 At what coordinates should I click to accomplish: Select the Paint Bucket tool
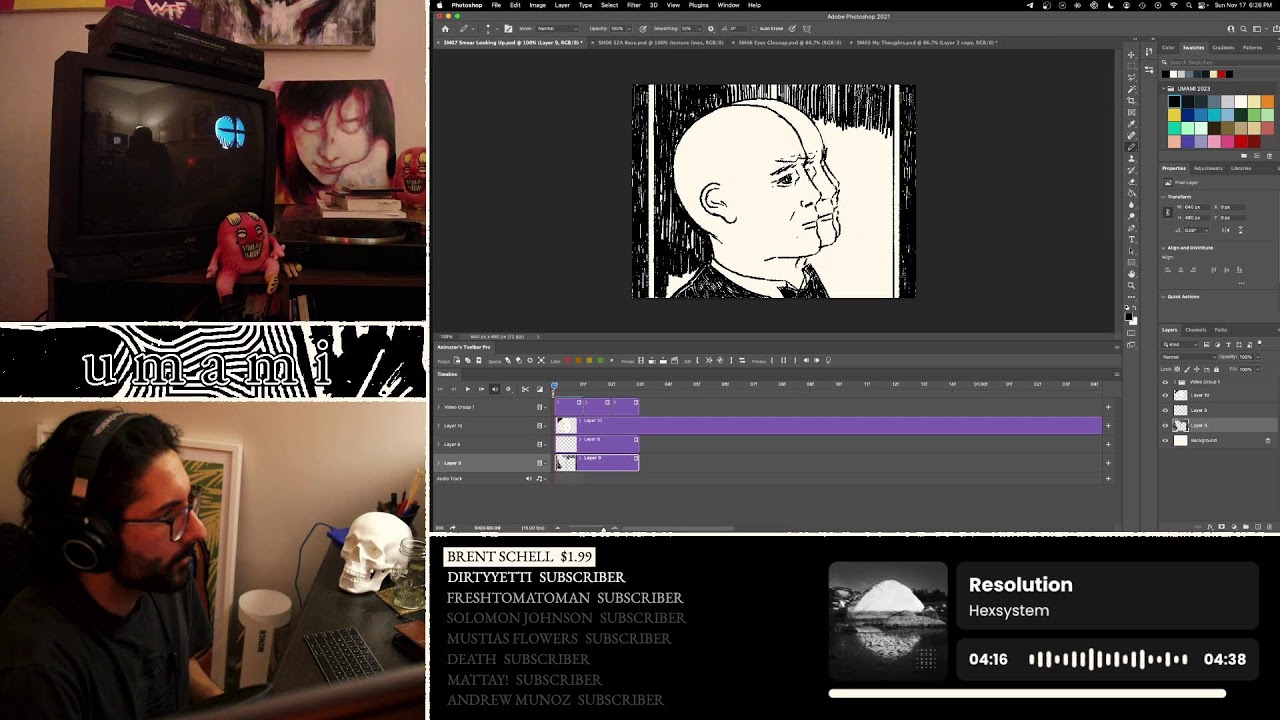(1131, 194)
